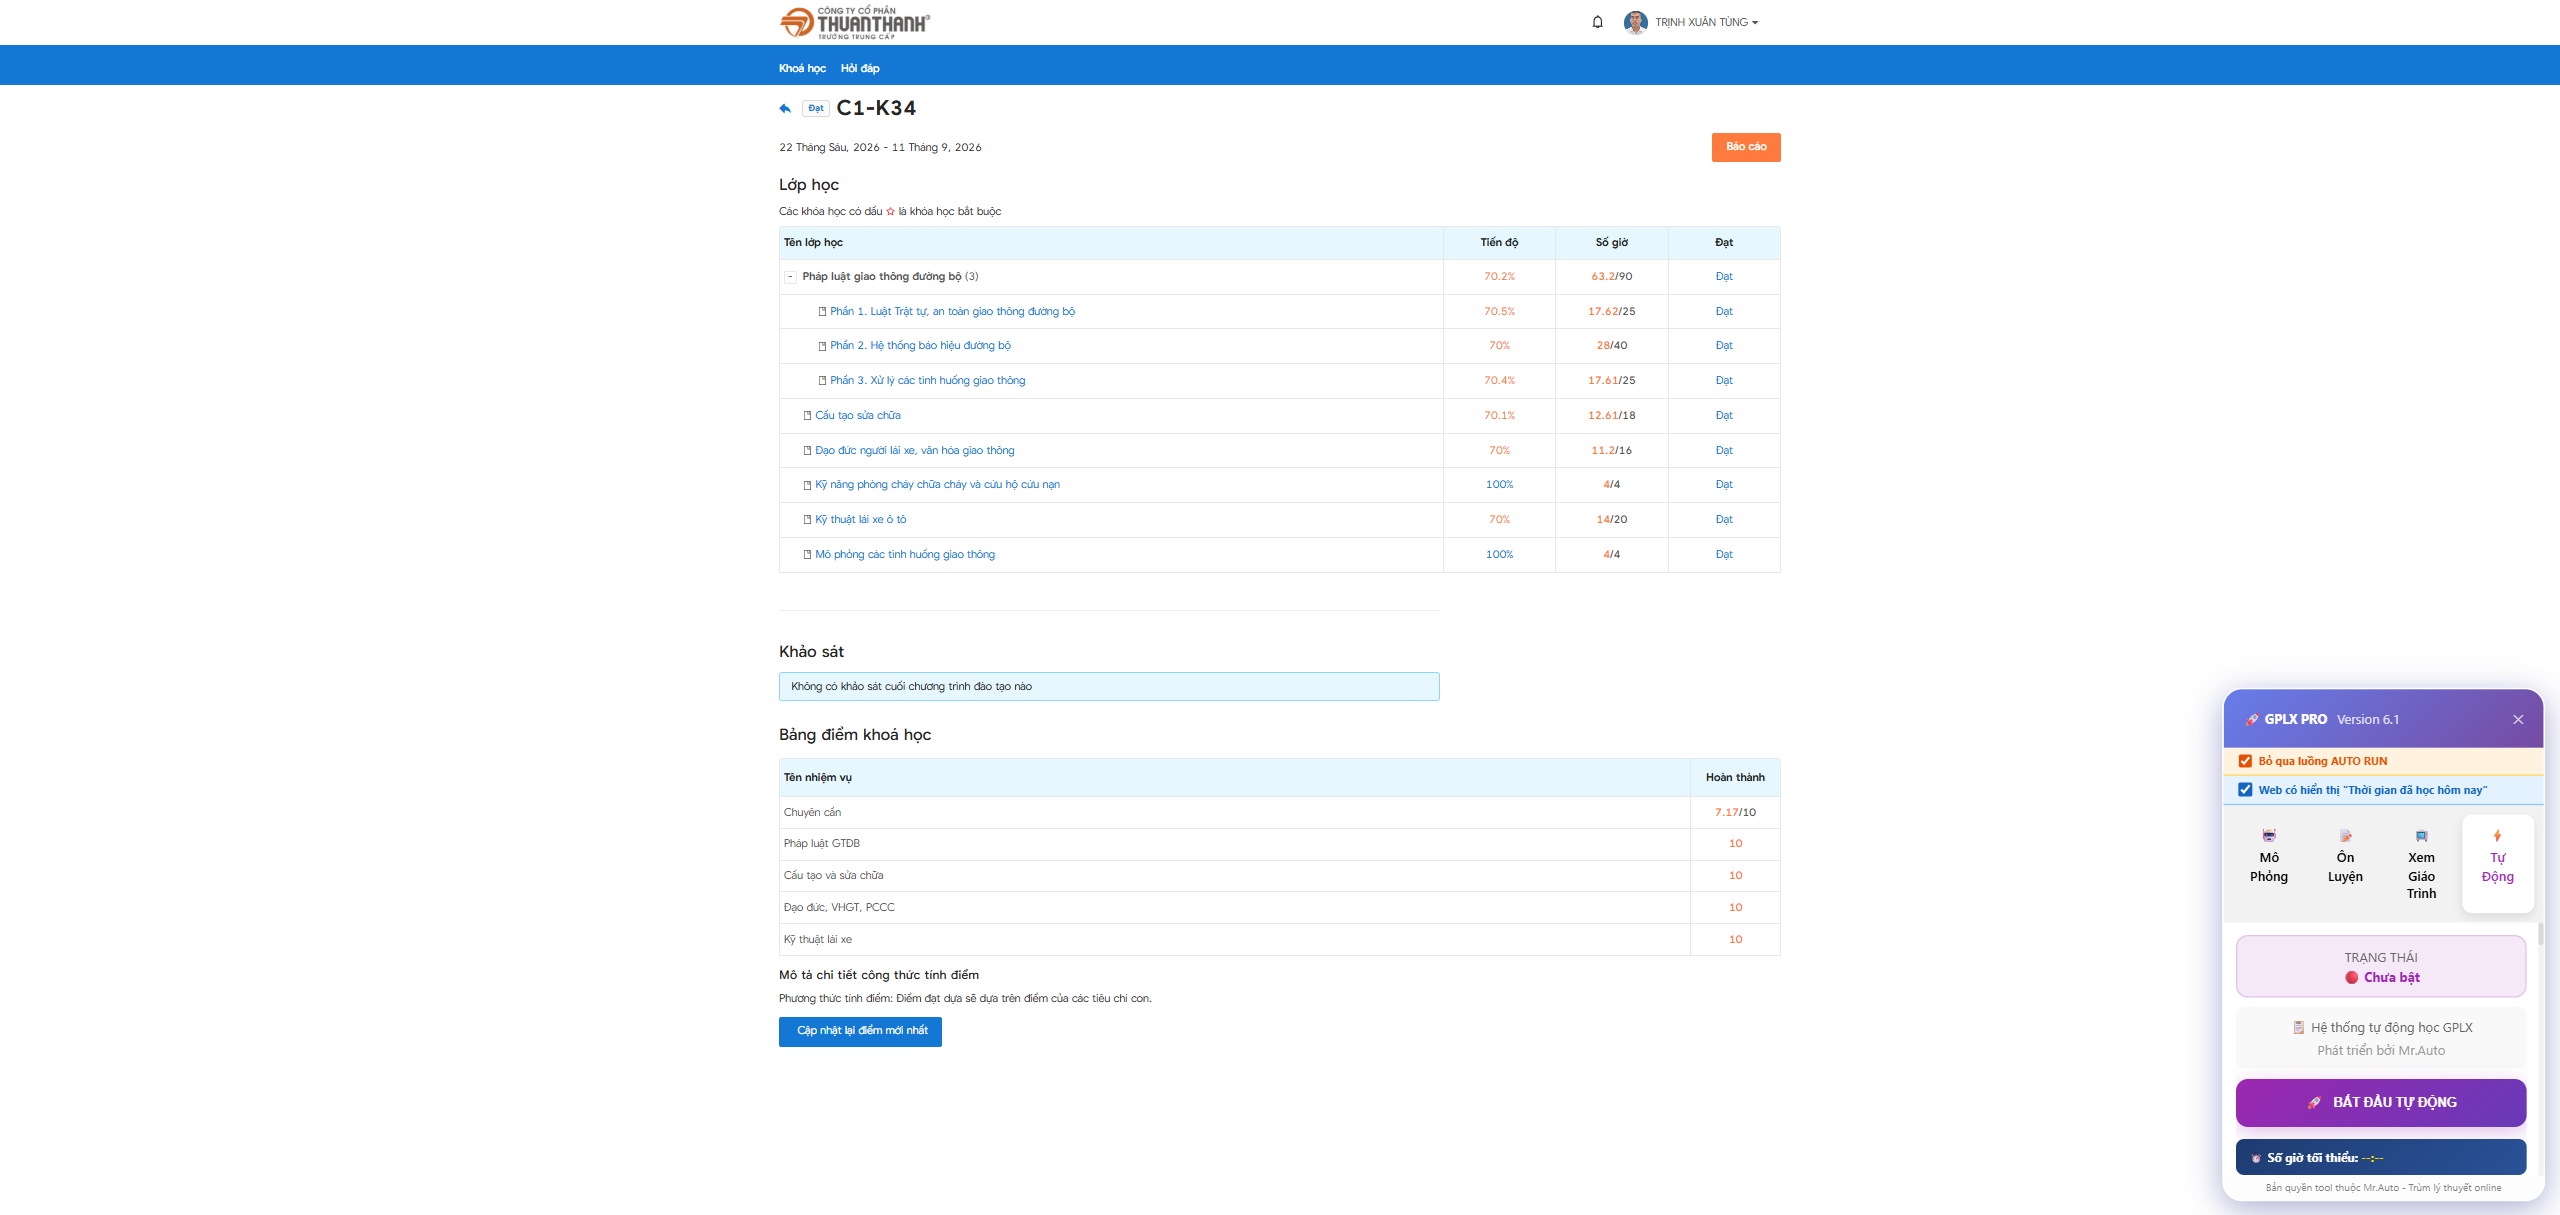Click the Hệ thống tự động học GPLX info box
This screenshot has height=1215, width=2560.
point(2381,1038)
